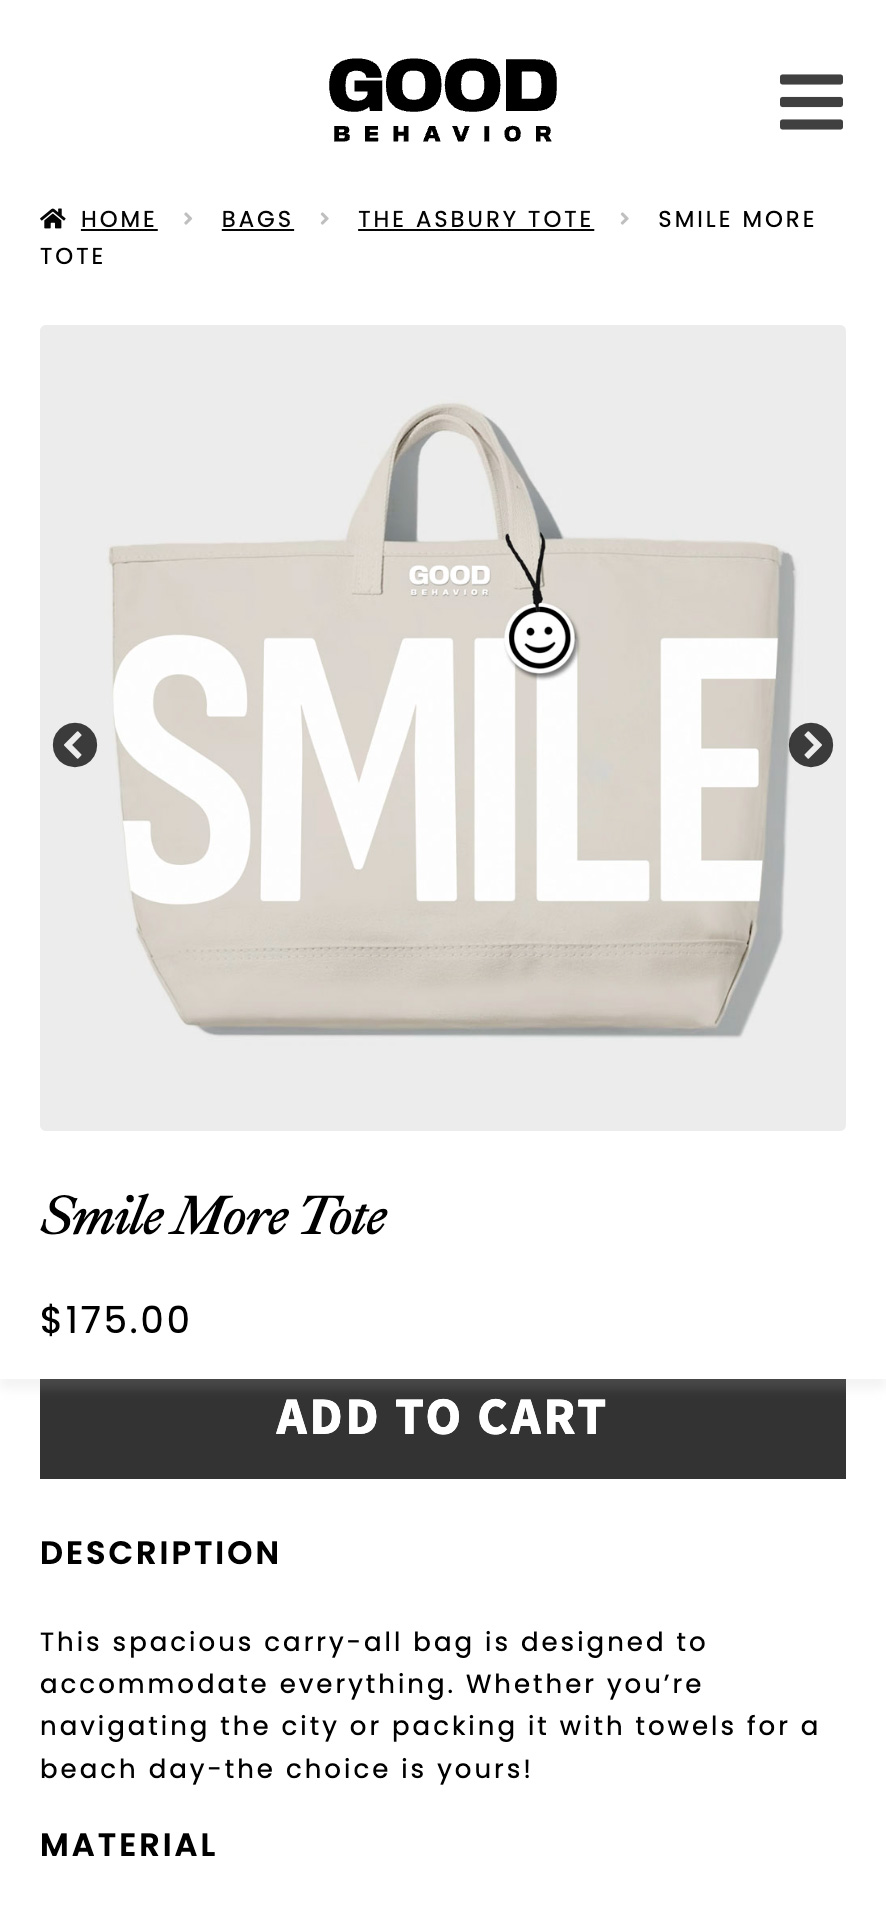Click the DESCRIPTION section heading

pyautogui.click(x=160, y=1553)
